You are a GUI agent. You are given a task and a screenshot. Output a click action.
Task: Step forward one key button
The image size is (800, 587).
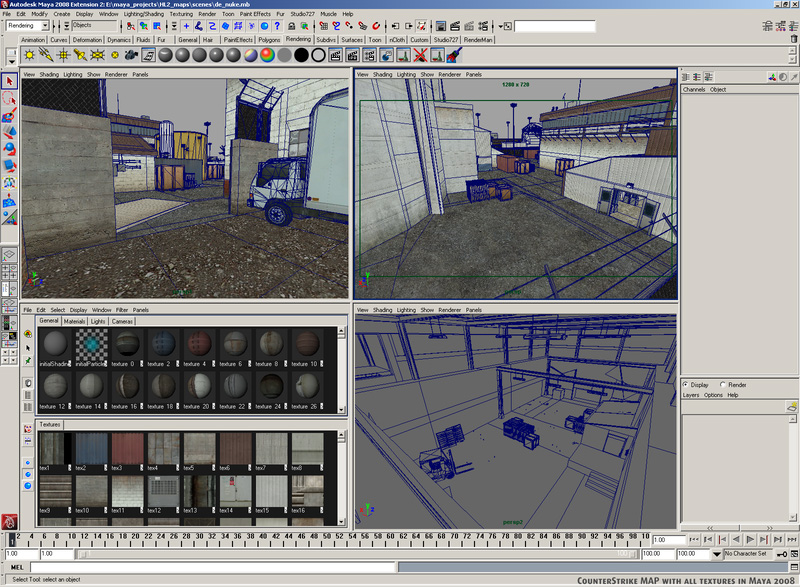pos(764,539)
